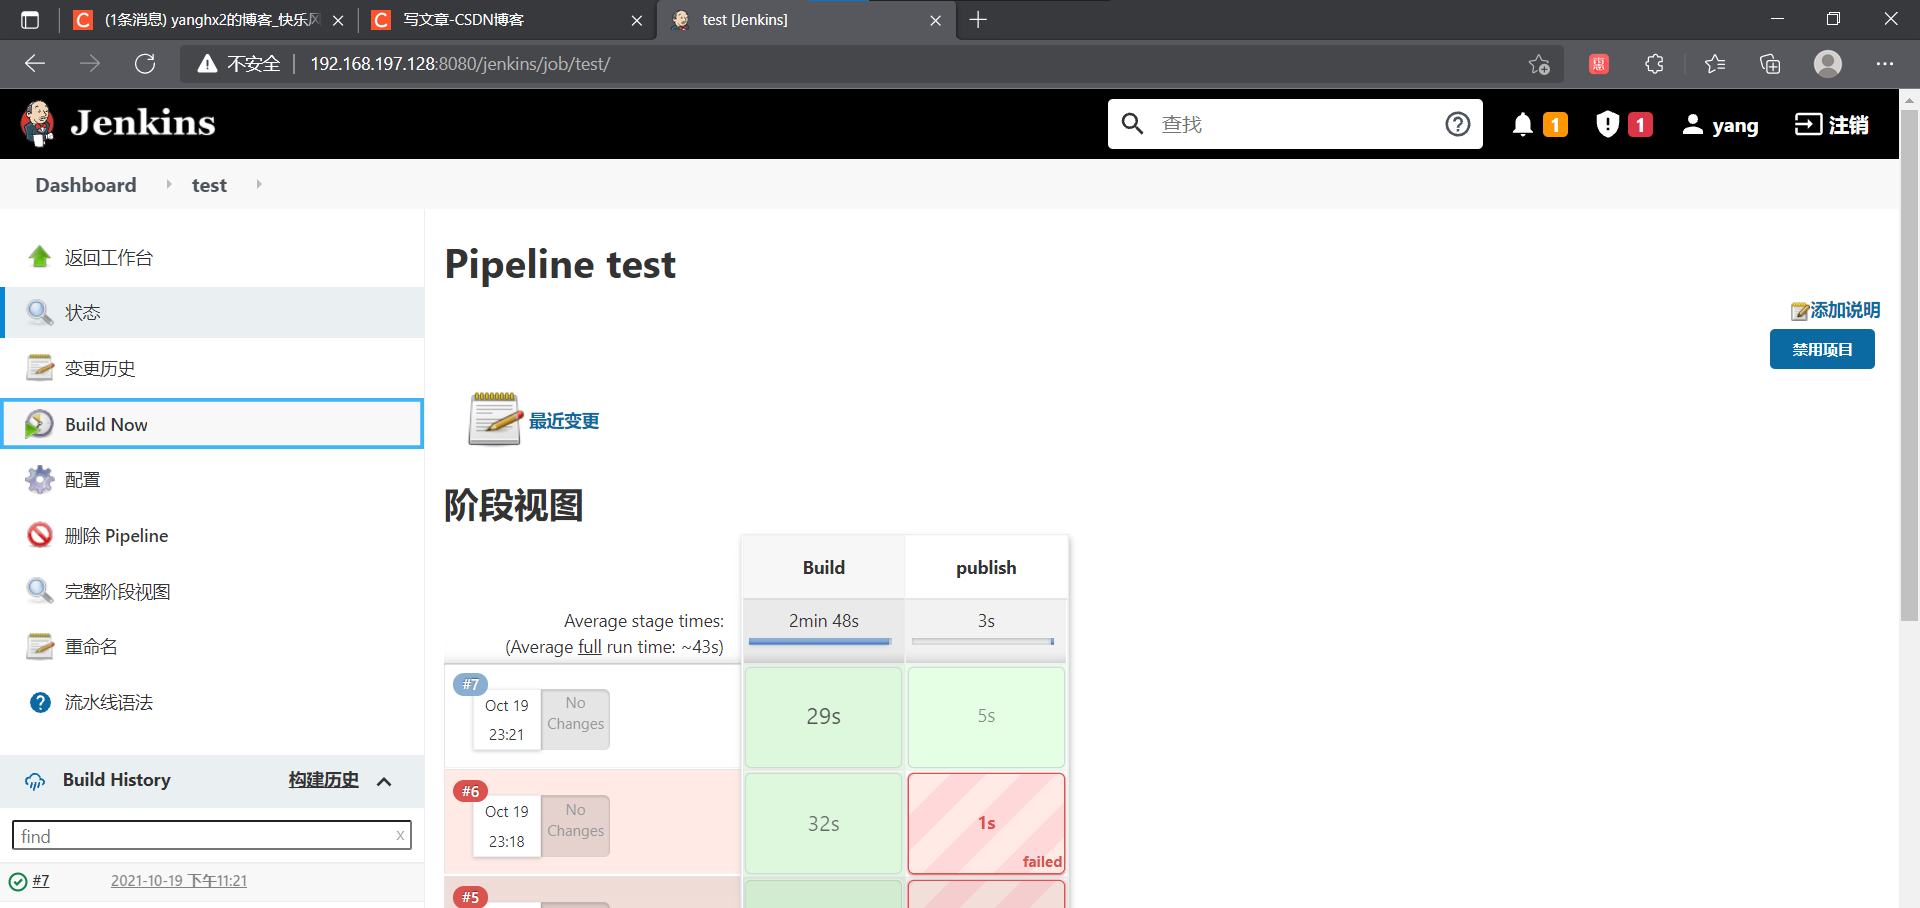Click the 添加说明 edit icon
Image resolution: width=1920 pixels, height=908 pixels.
(x=1799, y=311)
